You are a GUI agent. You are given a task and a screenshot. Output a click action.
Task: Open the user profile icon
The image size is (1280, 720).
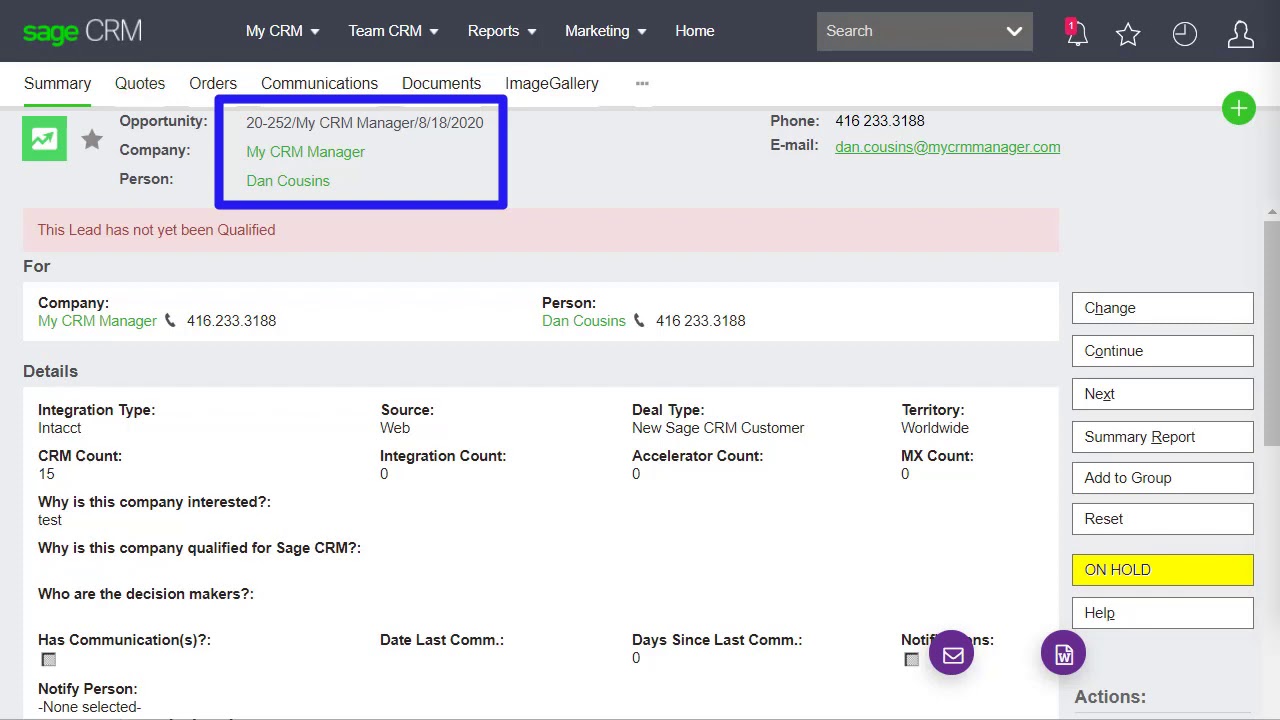pos(1240,34)
